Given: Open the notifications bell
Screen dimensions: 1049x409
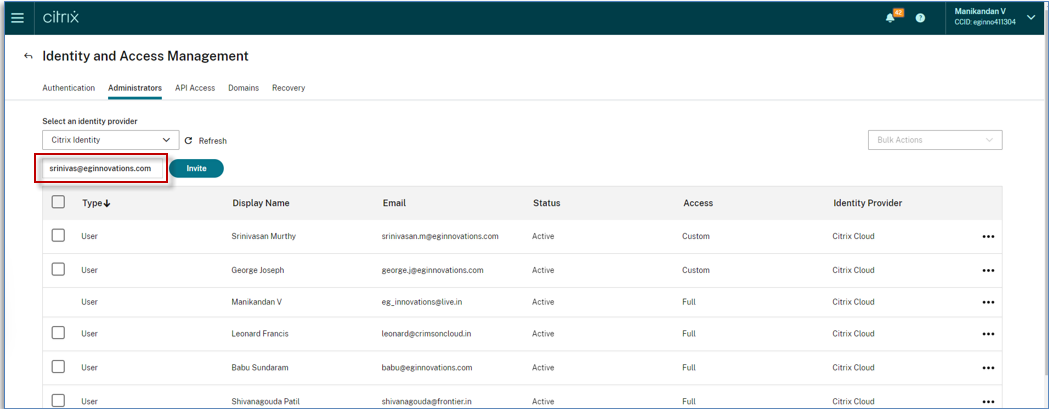Looking at the screenshot, I should coord(890,19).
